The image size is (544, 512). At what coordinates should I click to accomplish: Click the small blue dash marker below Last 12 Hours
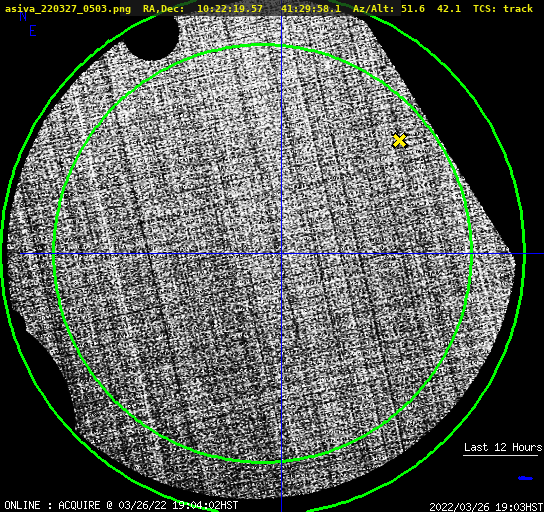coord(525,478)
